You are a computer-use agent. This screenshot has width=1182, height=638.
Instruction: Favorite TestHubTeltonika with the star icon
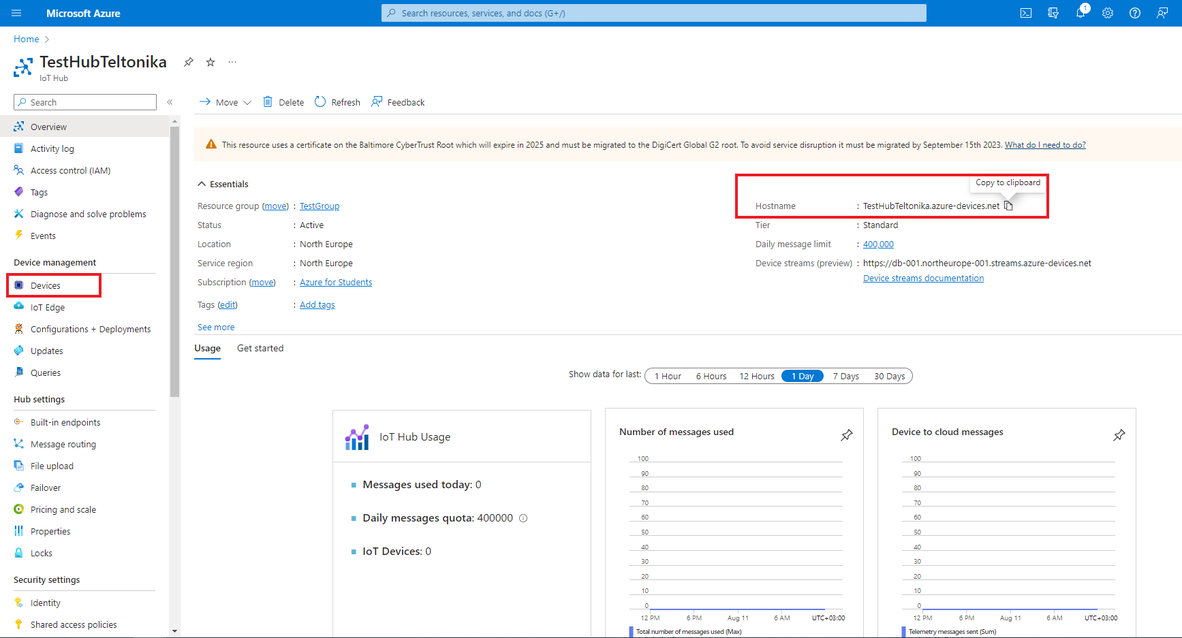coord(210,62)
